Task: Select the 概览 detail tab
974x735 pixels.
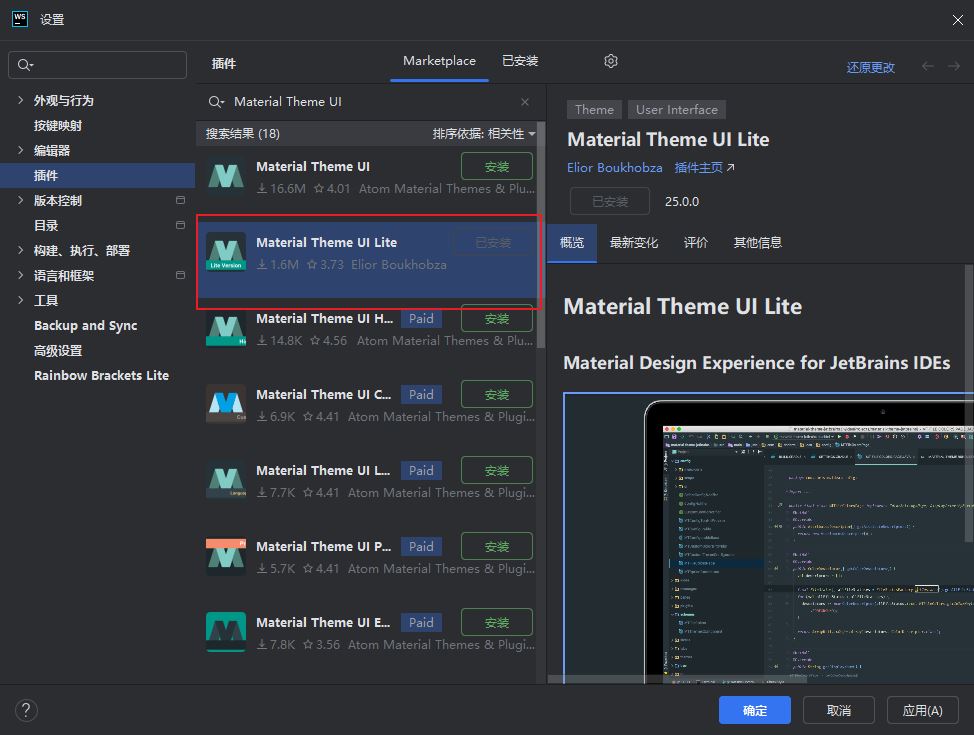Action: coord(571,243)
